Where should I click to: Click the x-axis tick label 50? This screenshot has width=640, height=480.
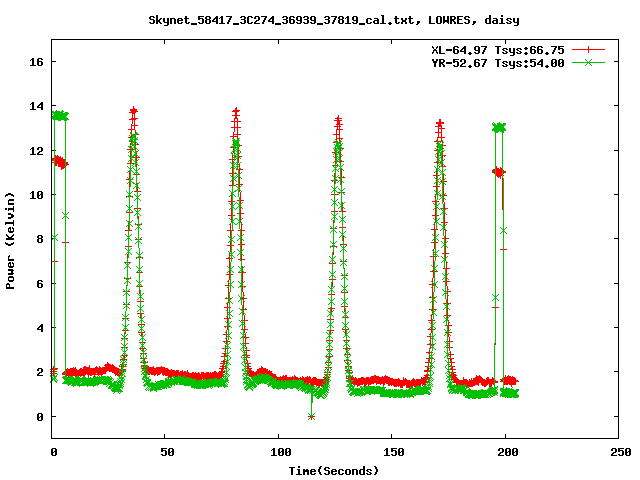(167, 452)
